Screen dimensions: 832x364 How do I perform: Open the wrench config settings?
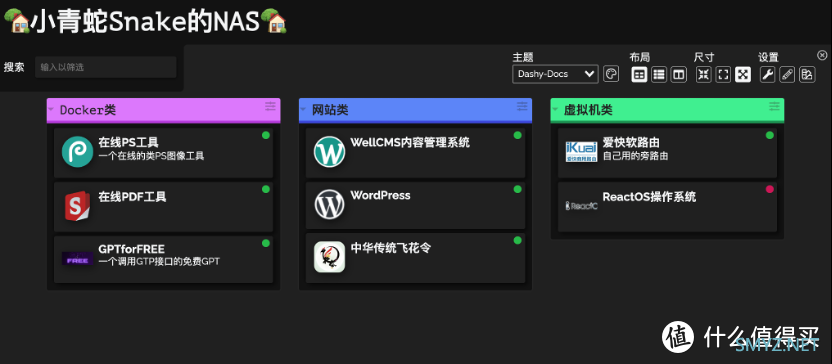click(x=767, y=75)
